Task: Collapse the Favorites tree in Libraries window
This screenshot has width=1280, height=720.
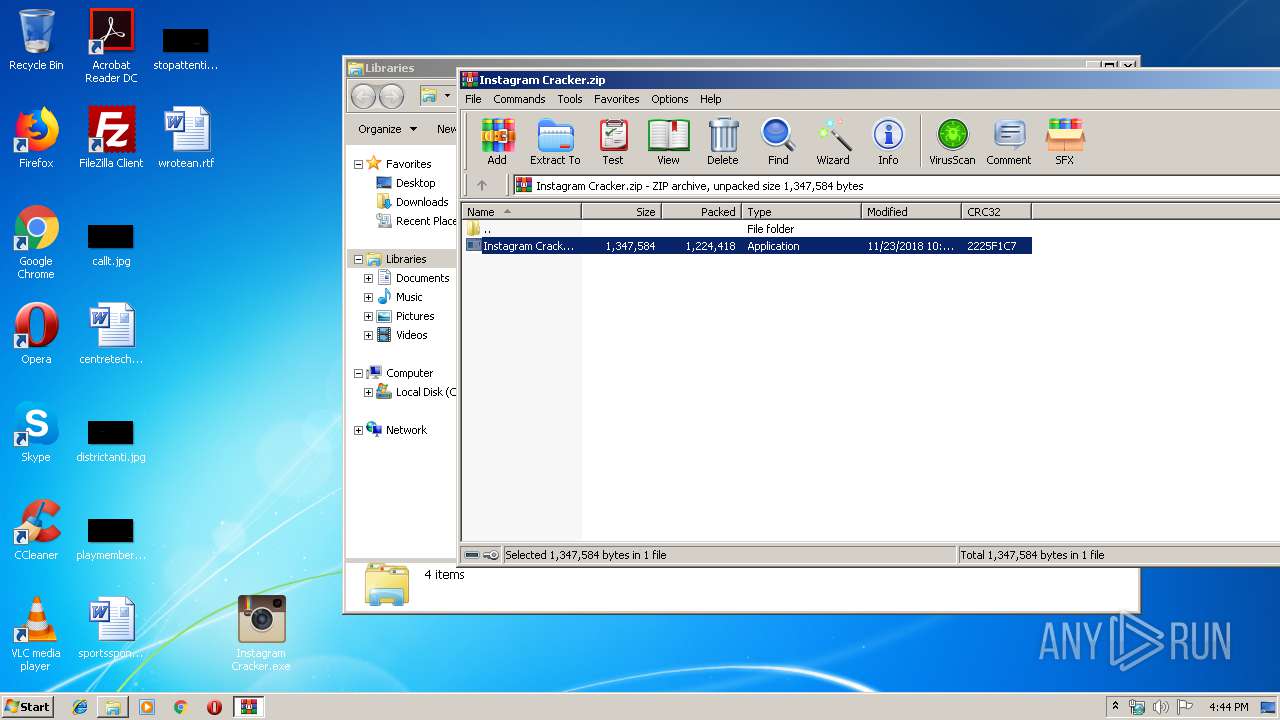Action: tap(358, 164)
